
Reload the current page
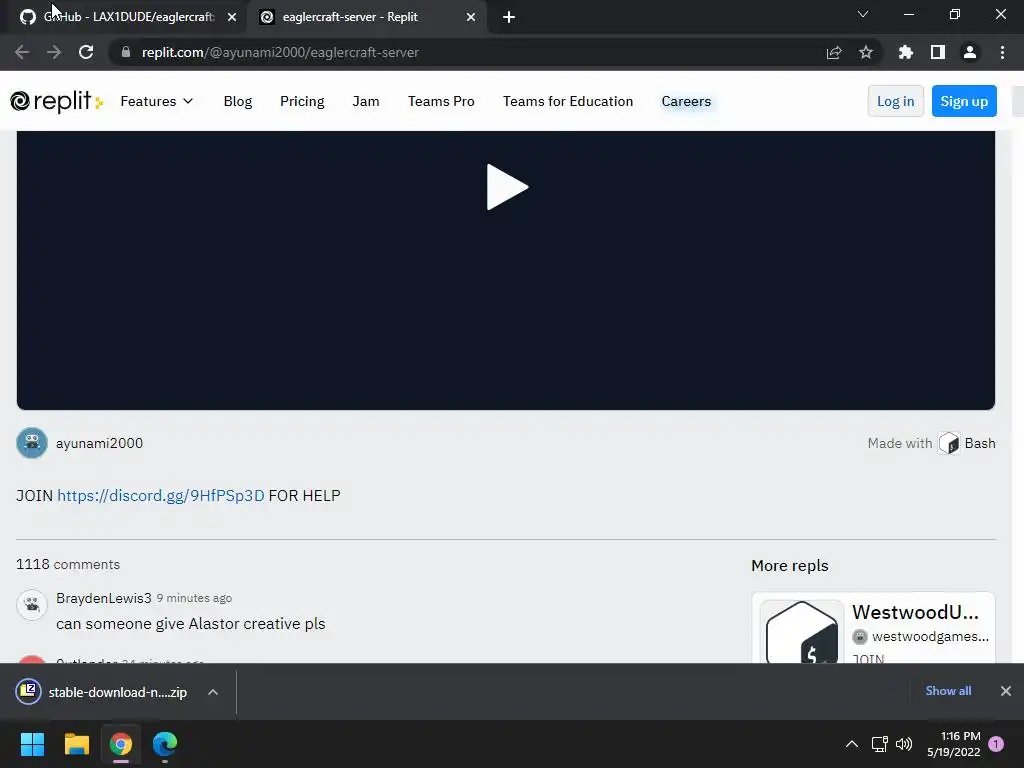click(x=86, y=52)
